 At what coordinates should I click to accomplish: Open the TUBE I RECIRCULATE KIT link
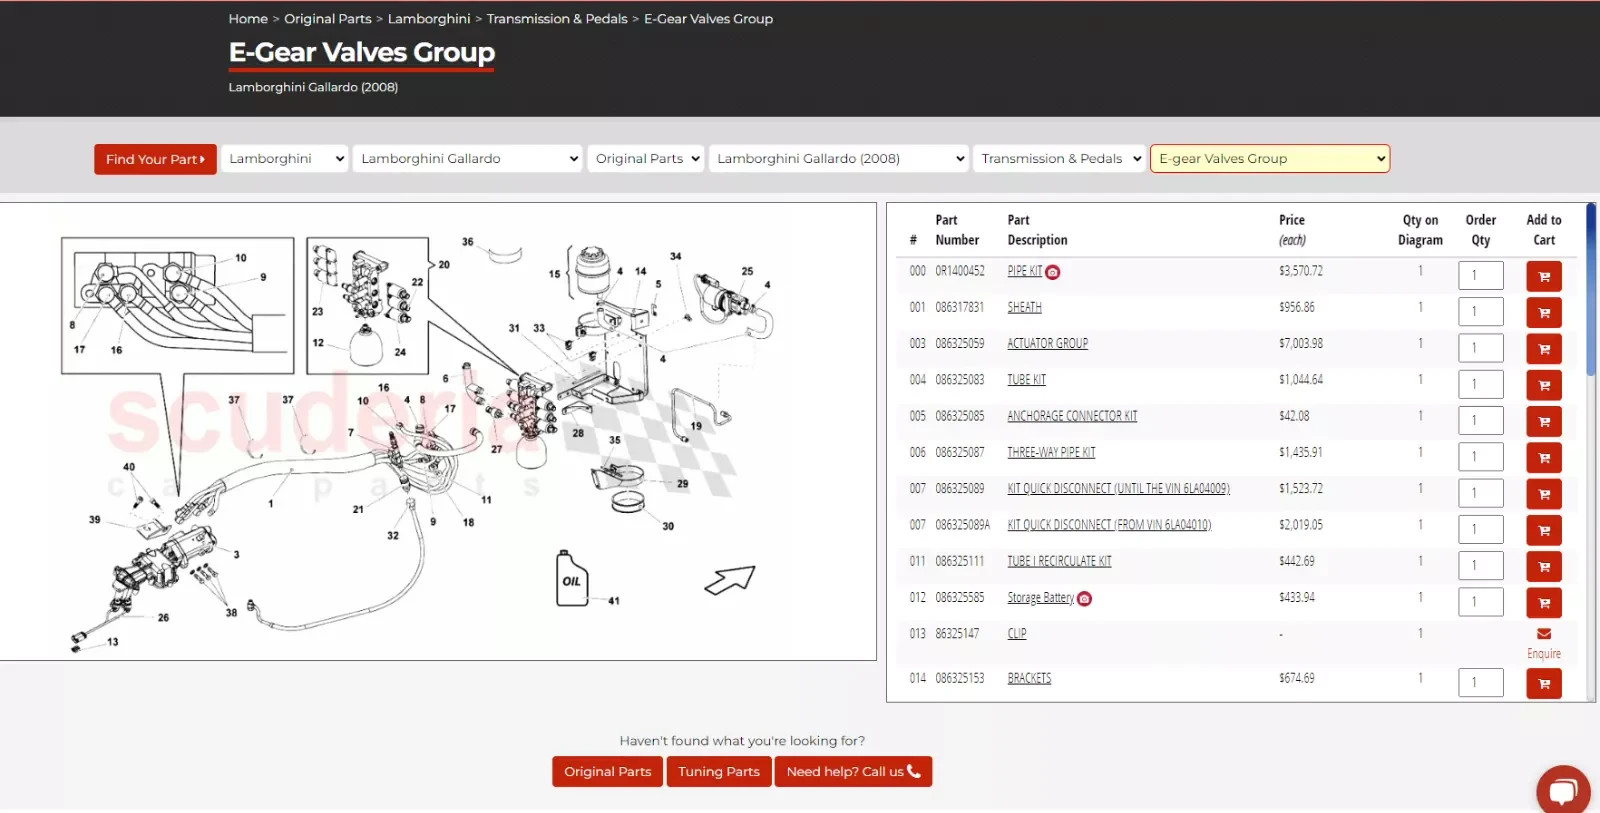1059,561
